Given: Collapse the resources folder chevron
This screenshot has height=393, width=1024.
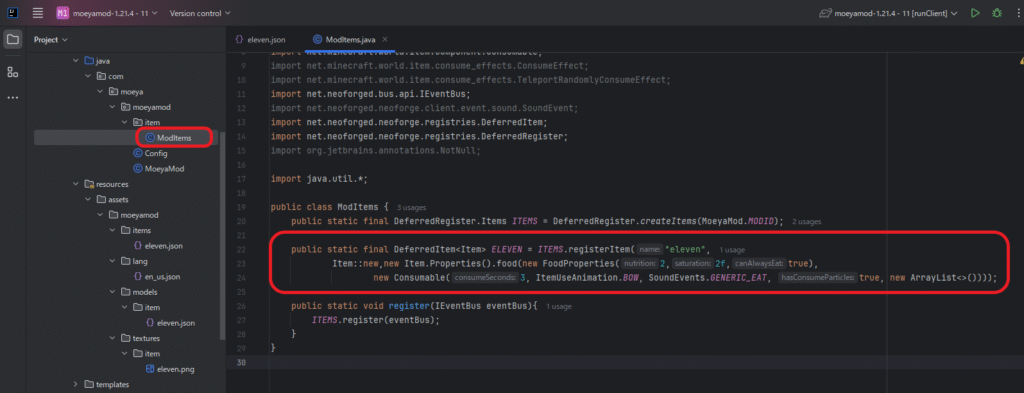Looking at the screenshot, I should click(77, 184).
